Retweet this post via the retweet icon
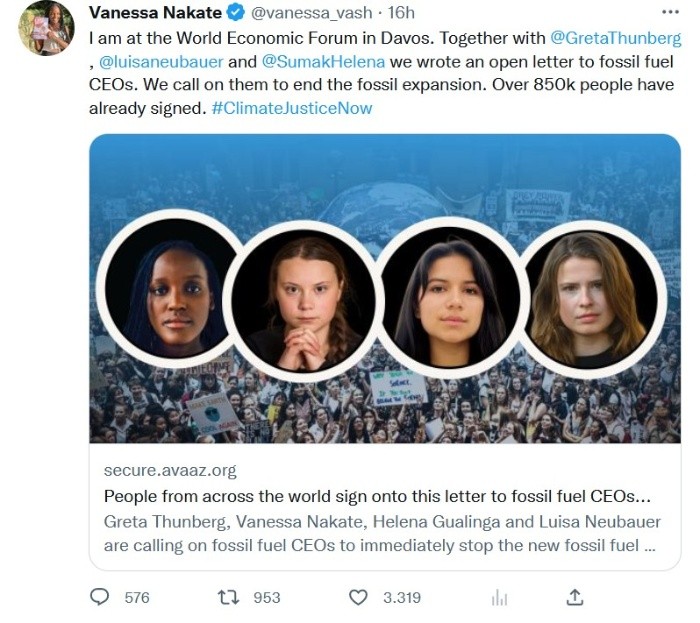This screenshot has width=700, height=623. coord(229,597)
